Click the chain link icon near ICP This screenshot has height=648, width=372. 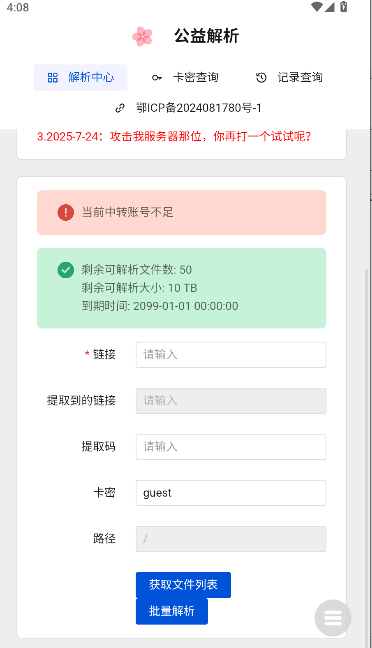point(120,108)
